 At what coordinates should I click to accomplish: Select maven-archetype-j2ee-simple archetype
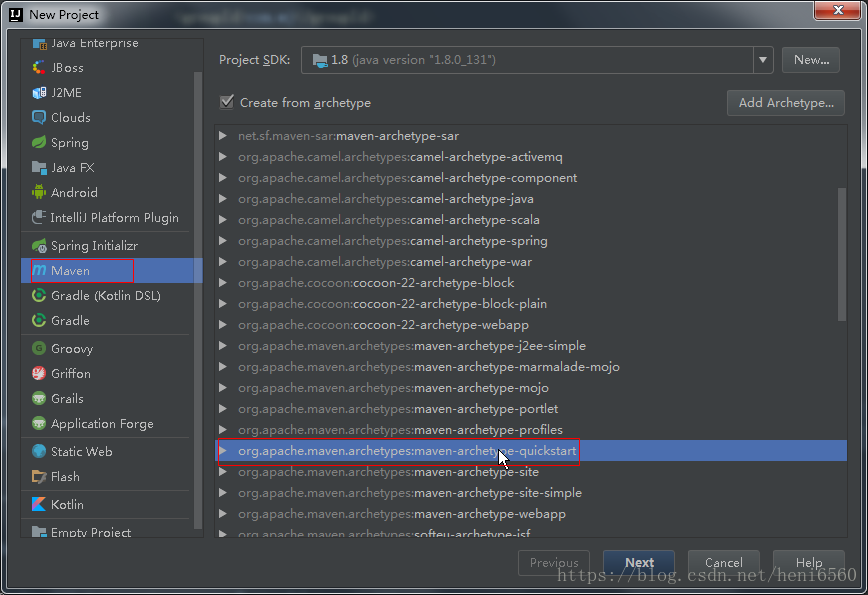(x=531, y=345)
